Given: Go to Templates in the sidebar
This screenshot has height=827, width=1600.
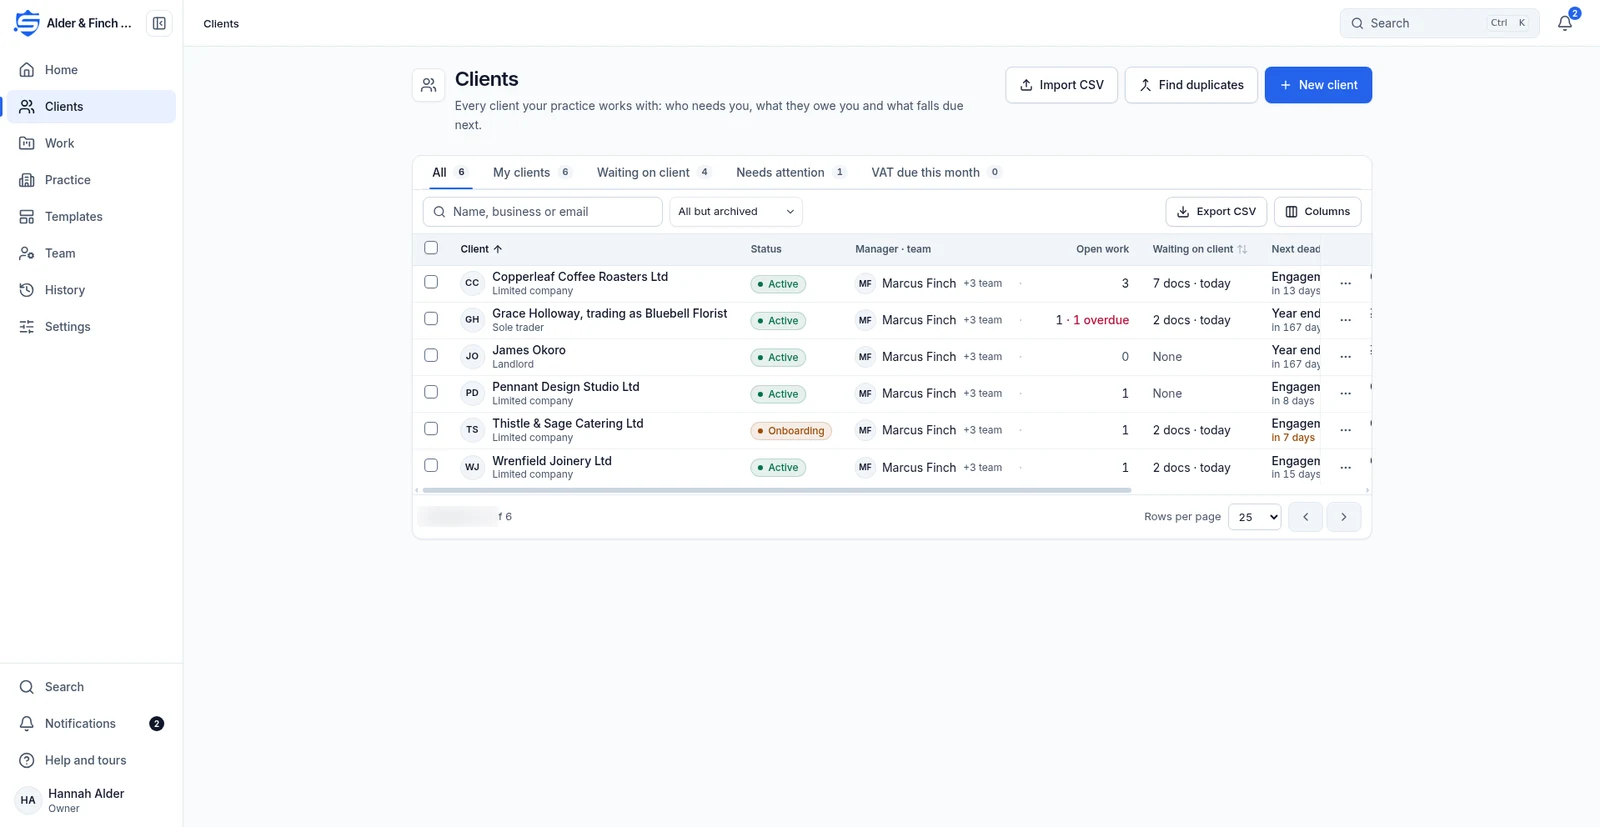Looking at the screenshot, I should coord(91,217).
